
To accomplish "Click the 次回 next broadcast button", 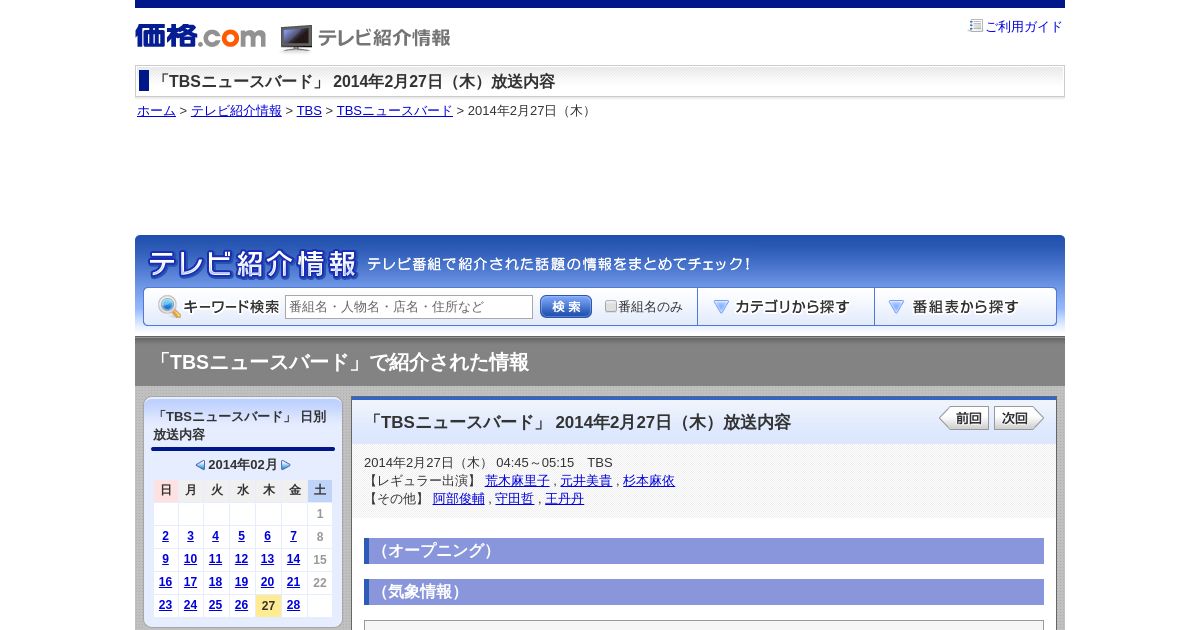I will tap(1018, 418).
